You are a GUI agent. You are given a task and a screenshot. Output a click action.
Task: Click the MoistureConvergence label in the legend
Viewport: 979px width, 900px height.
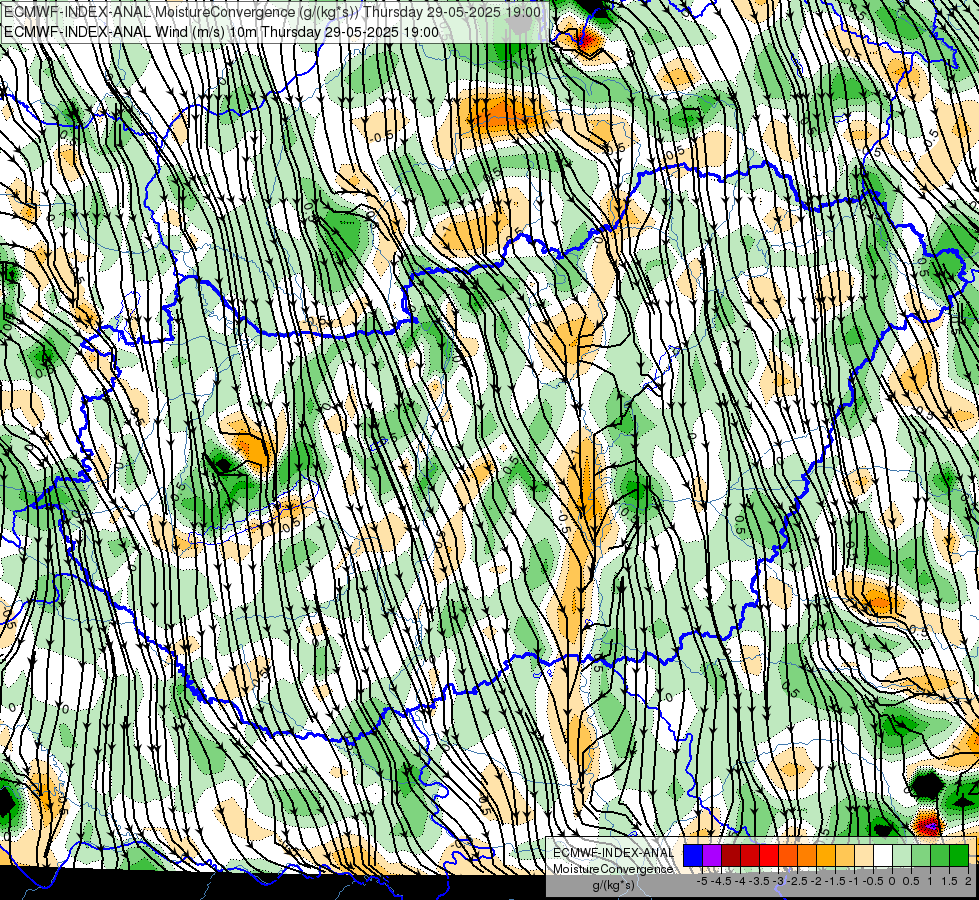click(x=613, y=869)
